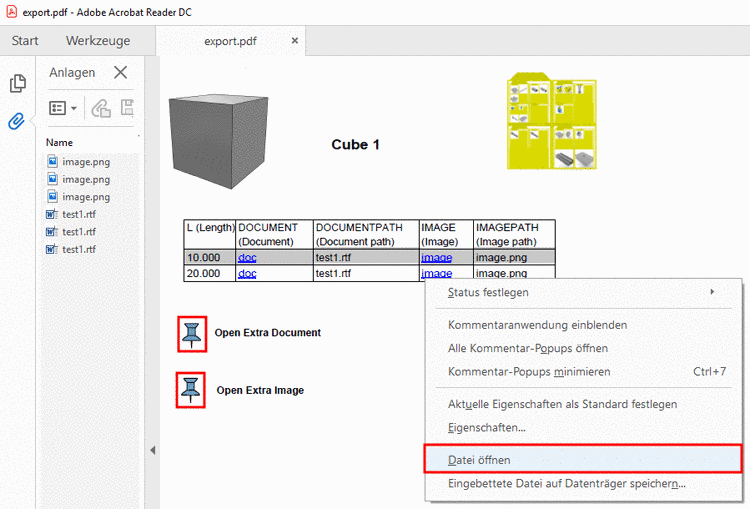
Task: Click test1.rtf cell in 10.000 row
Action: point(366,257)
